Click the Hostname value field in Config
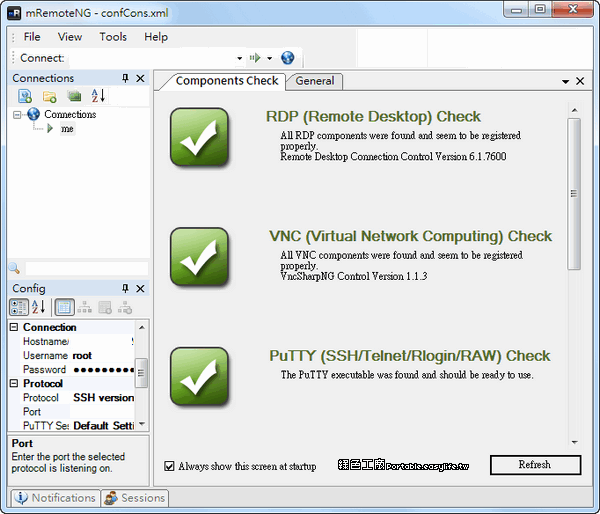Viewport: 600px width, 514px height. pyautogui.click(x=102, y=341)
